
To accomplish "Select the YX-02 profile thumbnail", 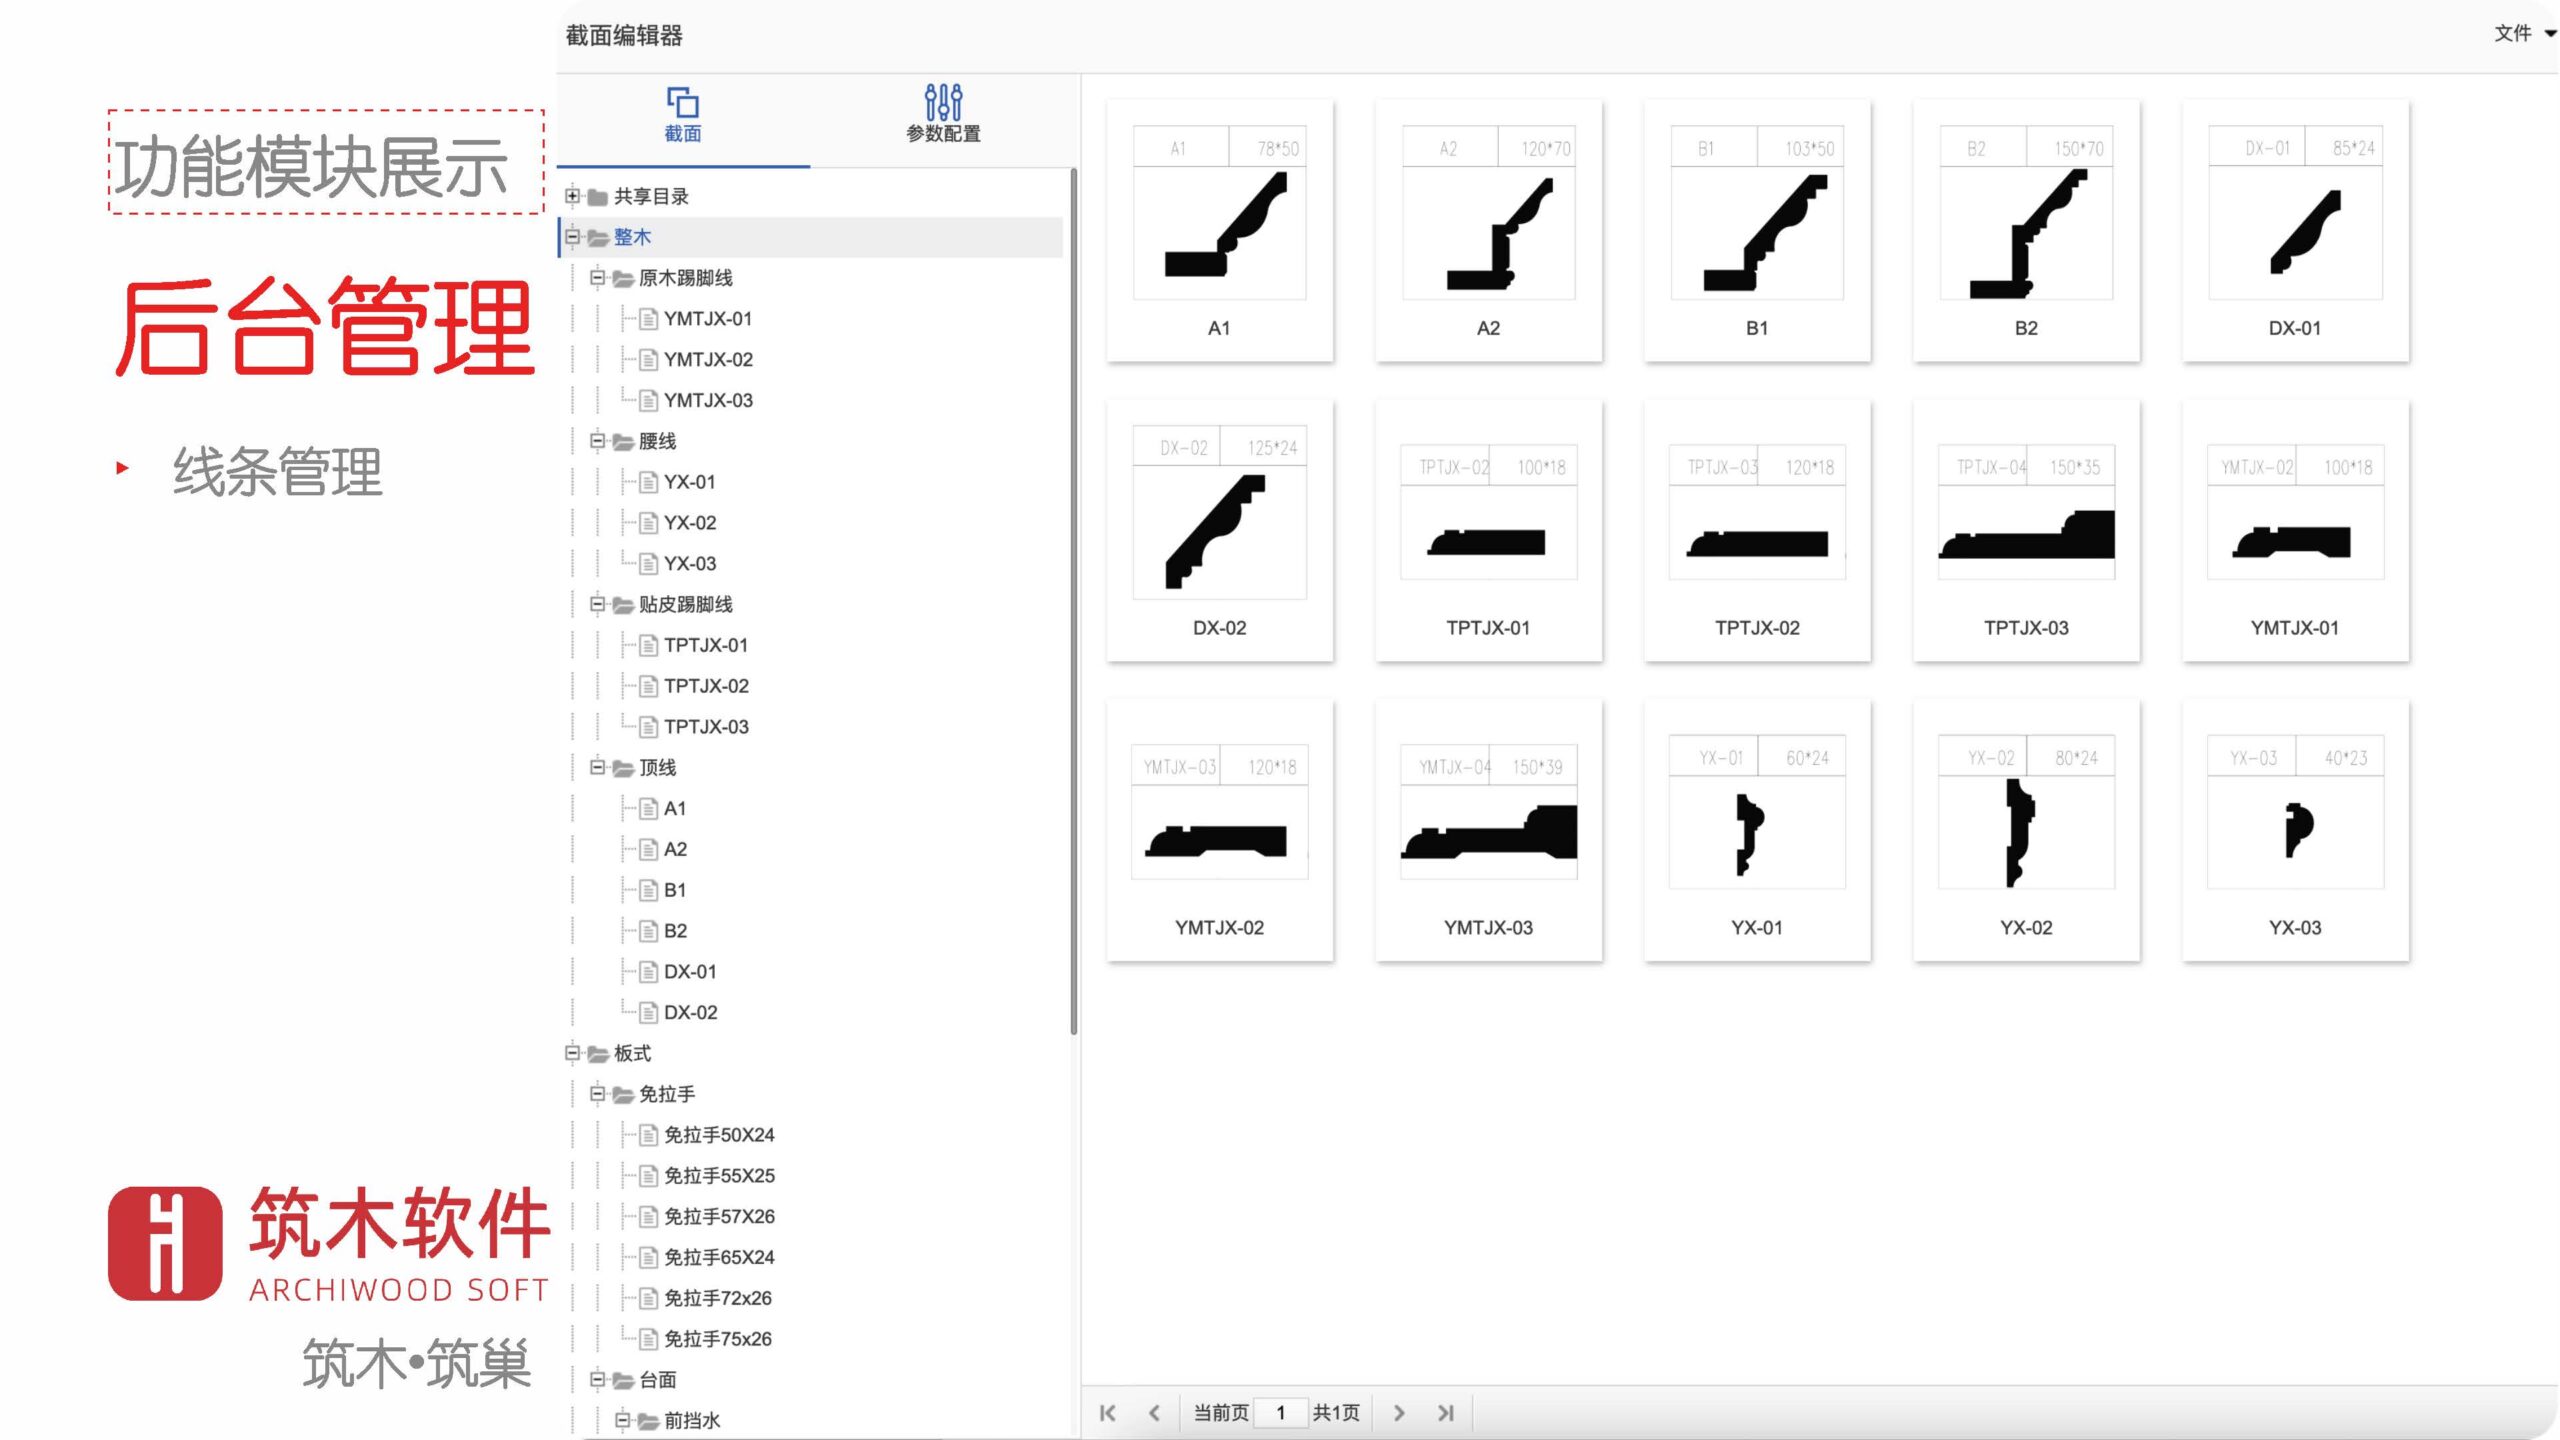I will tap(2026, 832).
